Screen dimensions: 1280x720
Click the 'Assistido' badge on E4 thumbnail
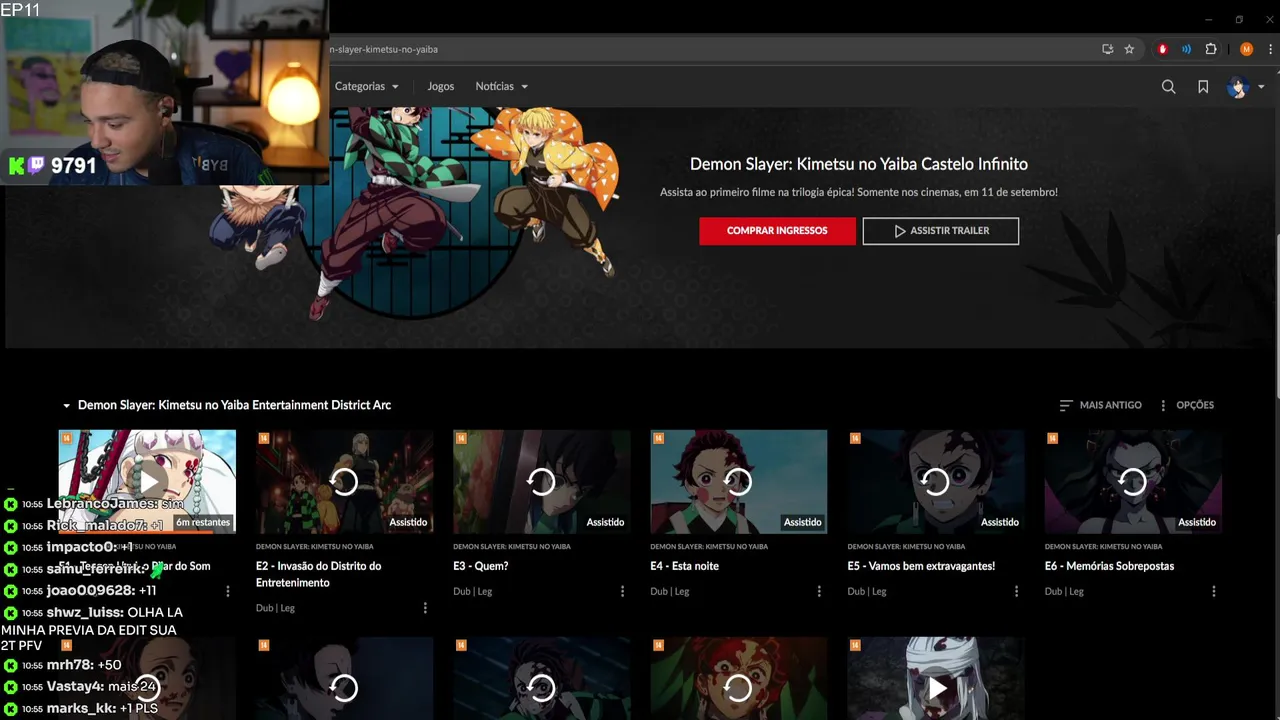click(802, 522)
